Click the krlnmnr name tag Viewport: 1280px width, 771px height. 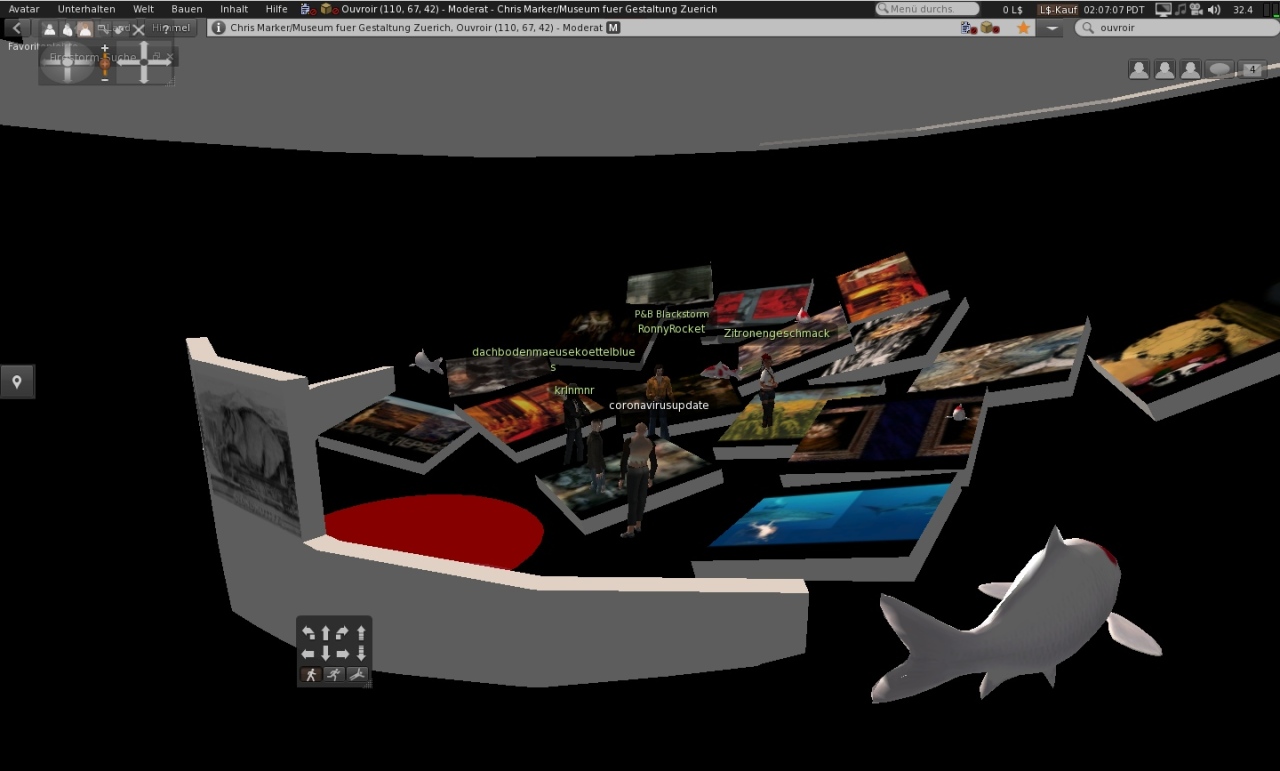coord(574,390)
